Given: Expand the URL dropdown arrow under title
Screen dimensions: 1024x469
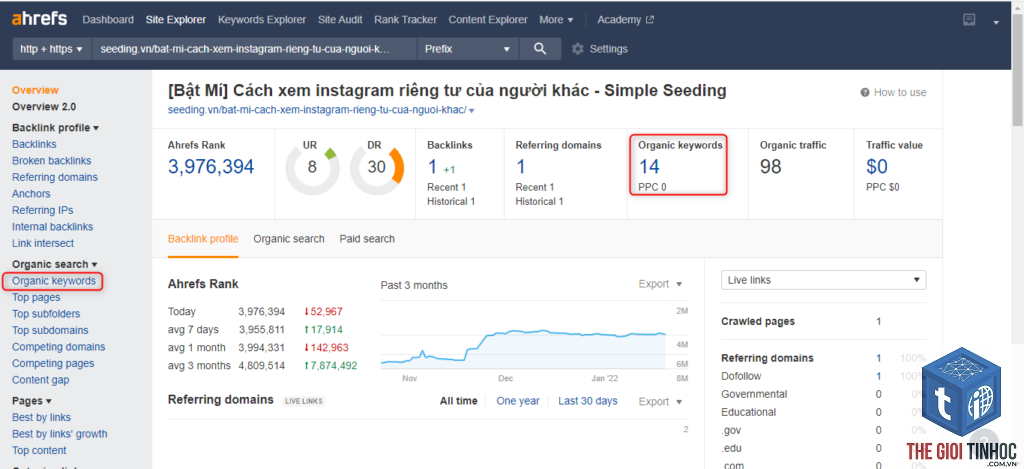Looking at the screenshot, I should (x=472, y=111).
